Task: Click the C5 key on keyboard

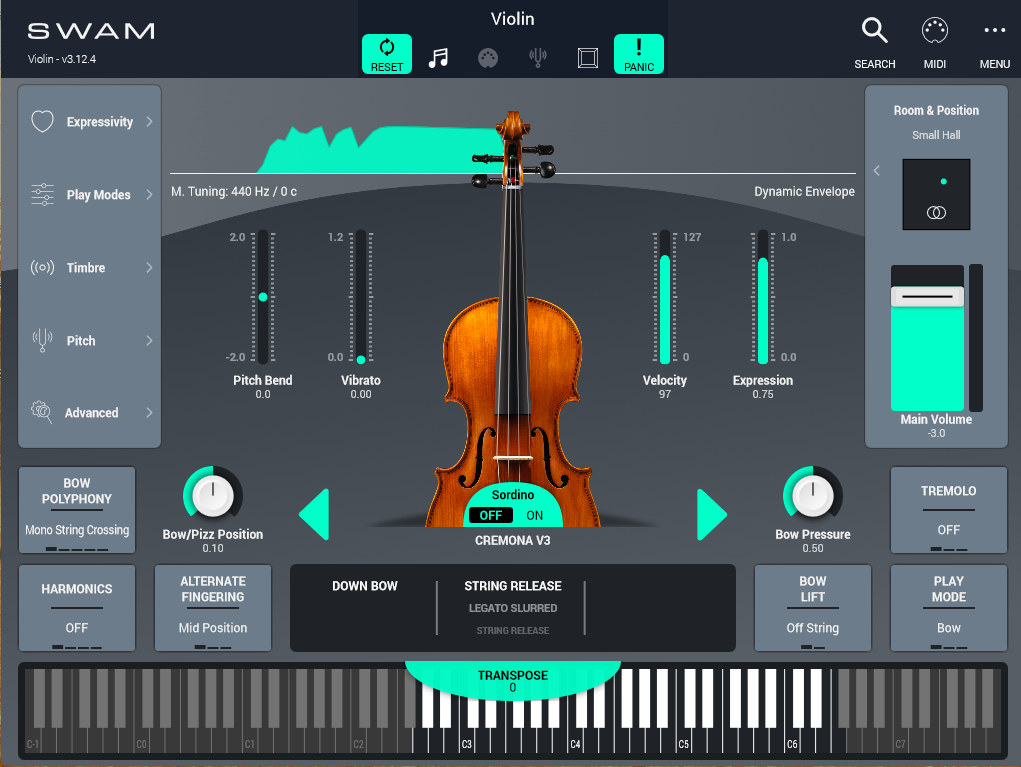Action: [x=684, y=740]
